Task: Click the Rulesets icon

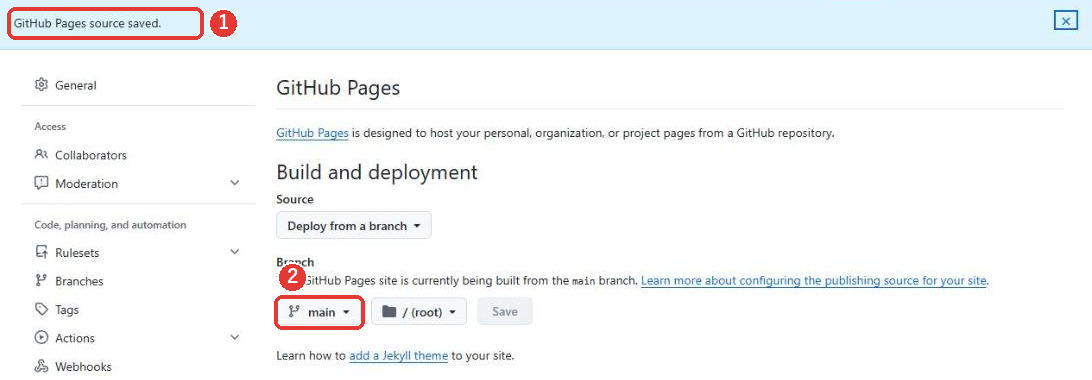Action: pyautogui.click(x=41, y=252)
